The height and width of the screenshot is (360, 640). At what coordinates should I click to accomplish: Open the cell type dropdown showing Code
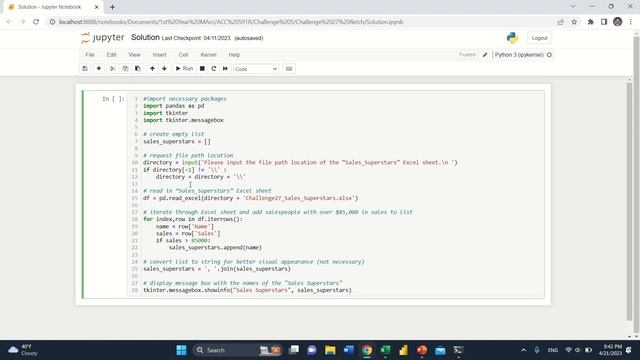256,69
